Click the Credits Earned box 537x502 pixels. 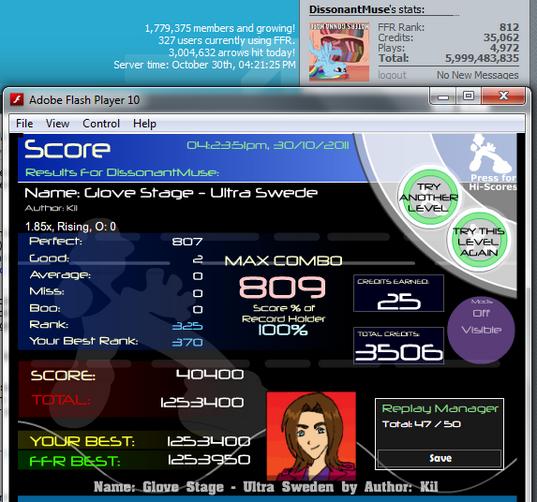coord(398,293)
